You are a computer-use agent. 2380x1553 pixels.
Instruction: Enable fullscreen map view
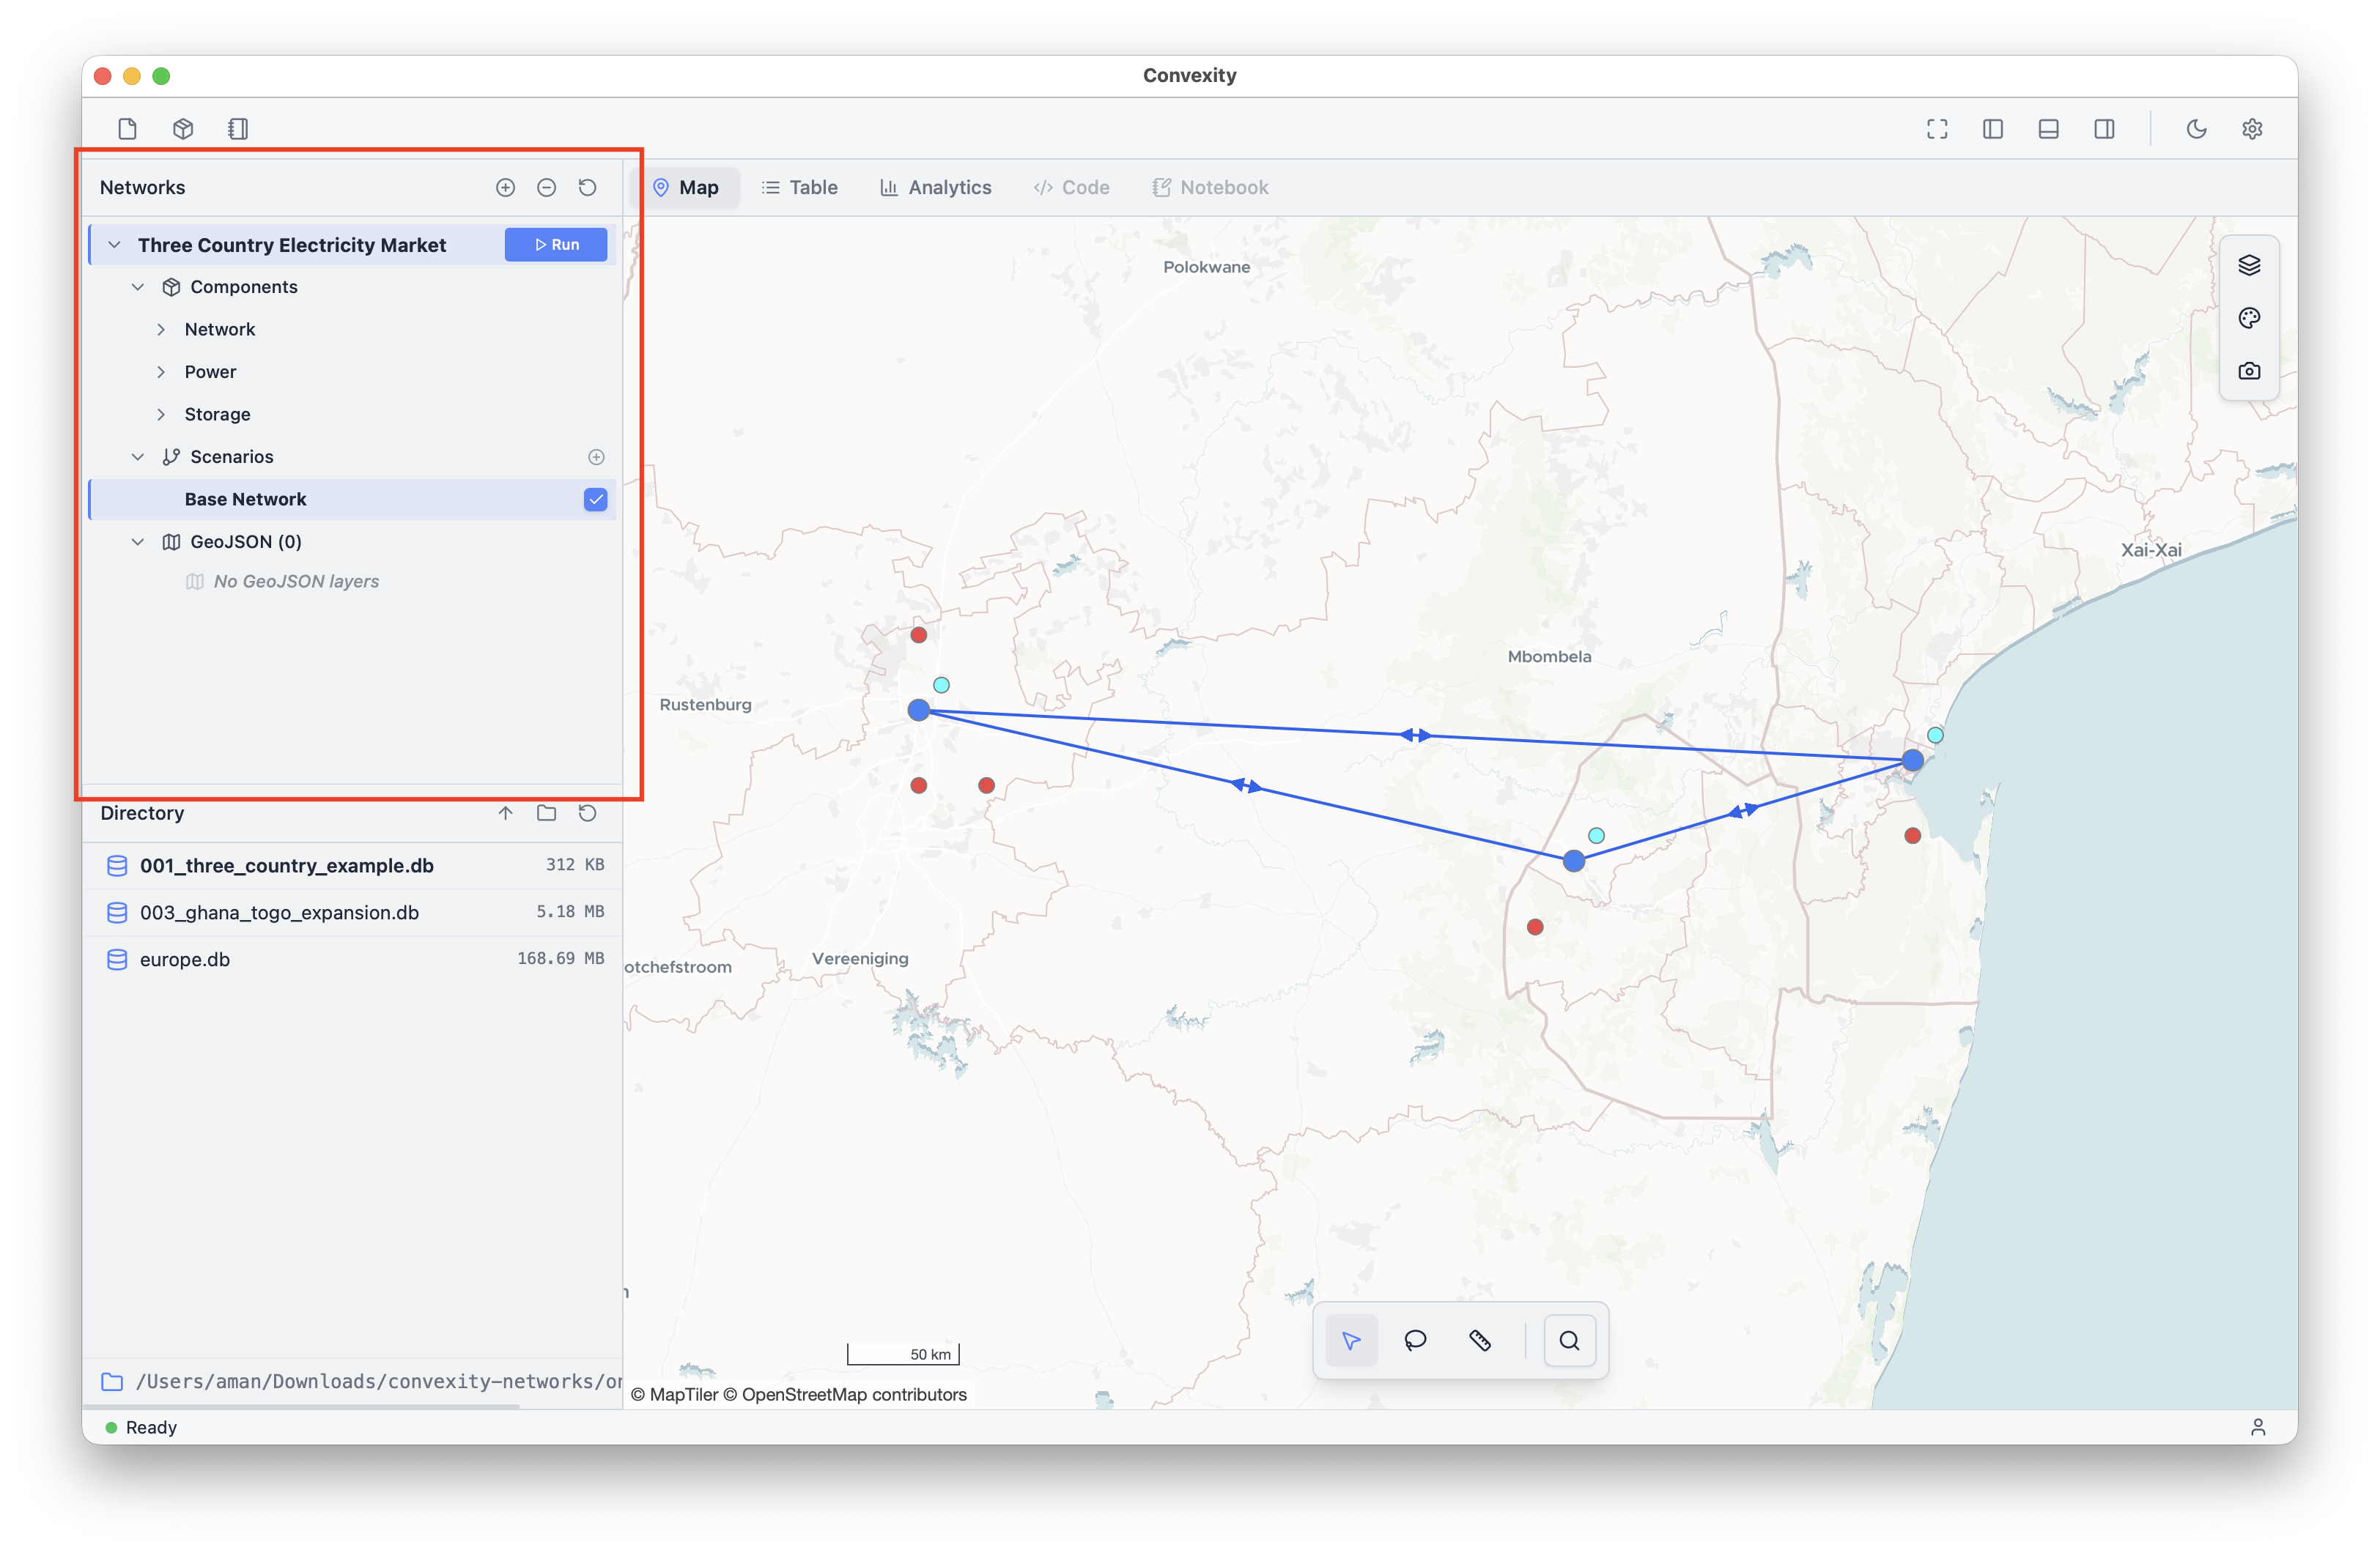pyautogui.click(x=1937, y=128)
